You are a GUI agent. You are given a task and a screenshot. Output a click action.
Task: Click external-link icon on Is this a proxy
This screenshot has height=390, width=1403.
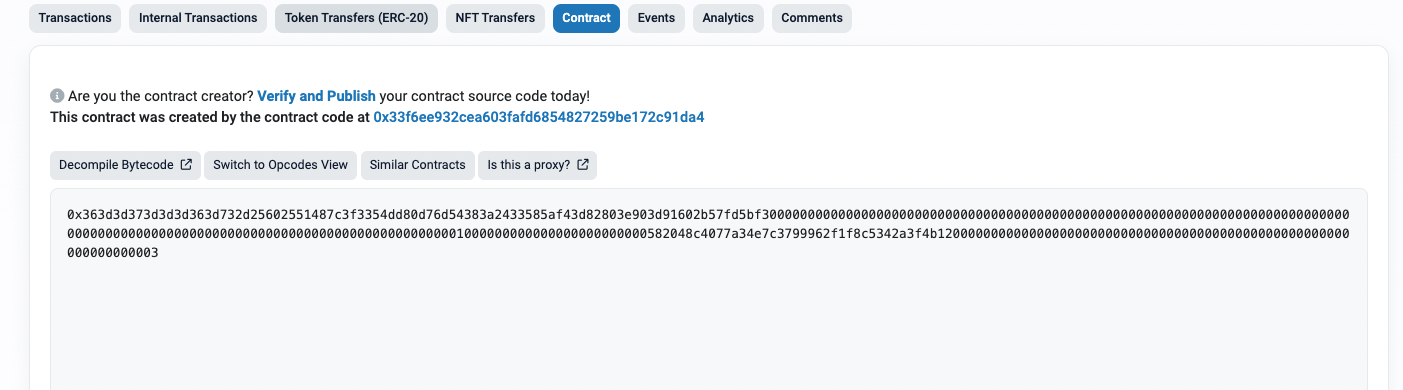pyautogui.click(x=583, y=165)
